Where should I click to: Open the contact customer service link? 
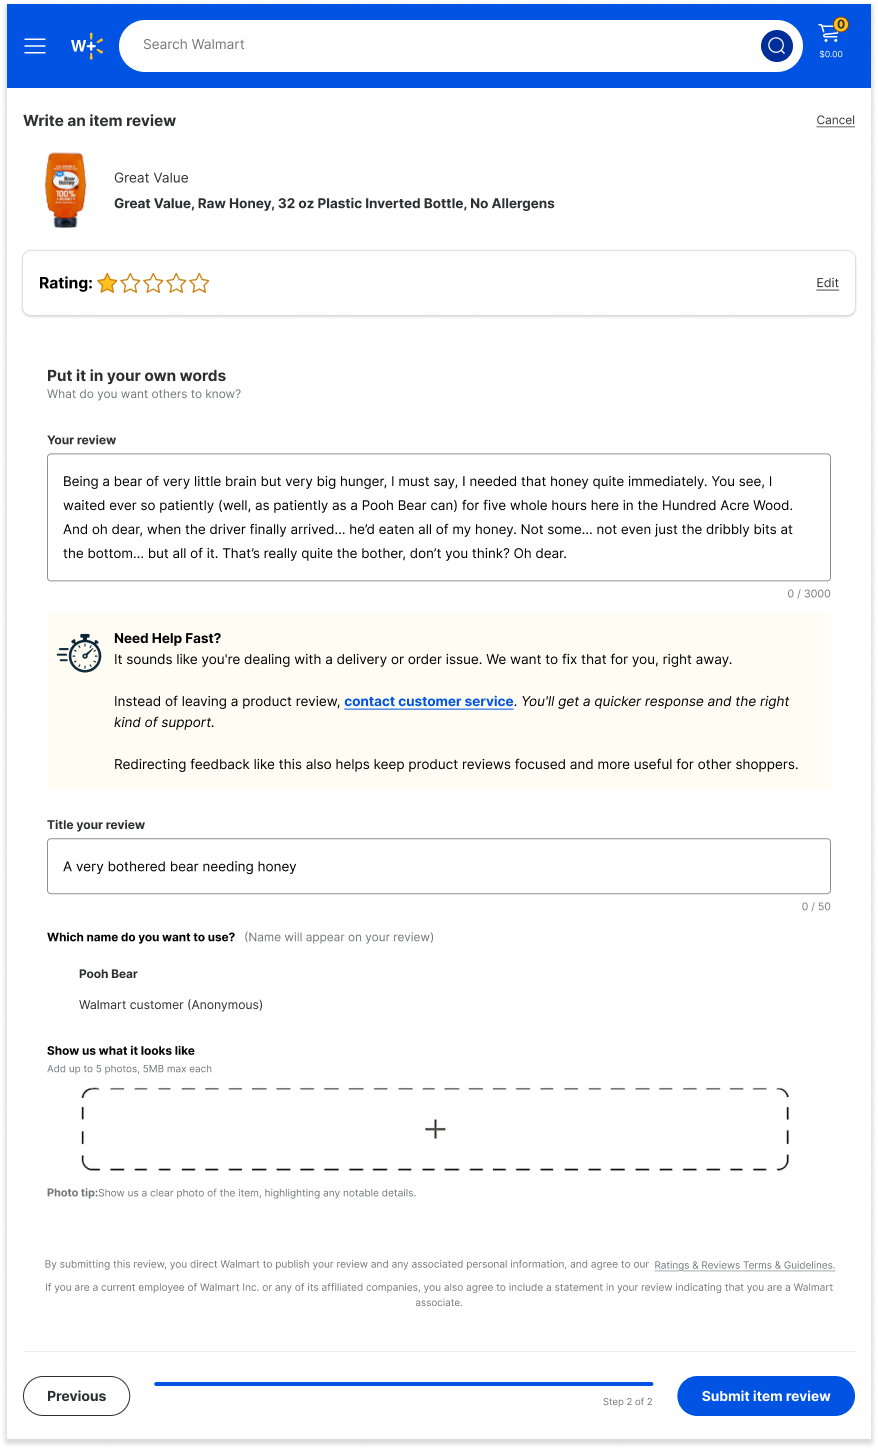pos(428,702)
